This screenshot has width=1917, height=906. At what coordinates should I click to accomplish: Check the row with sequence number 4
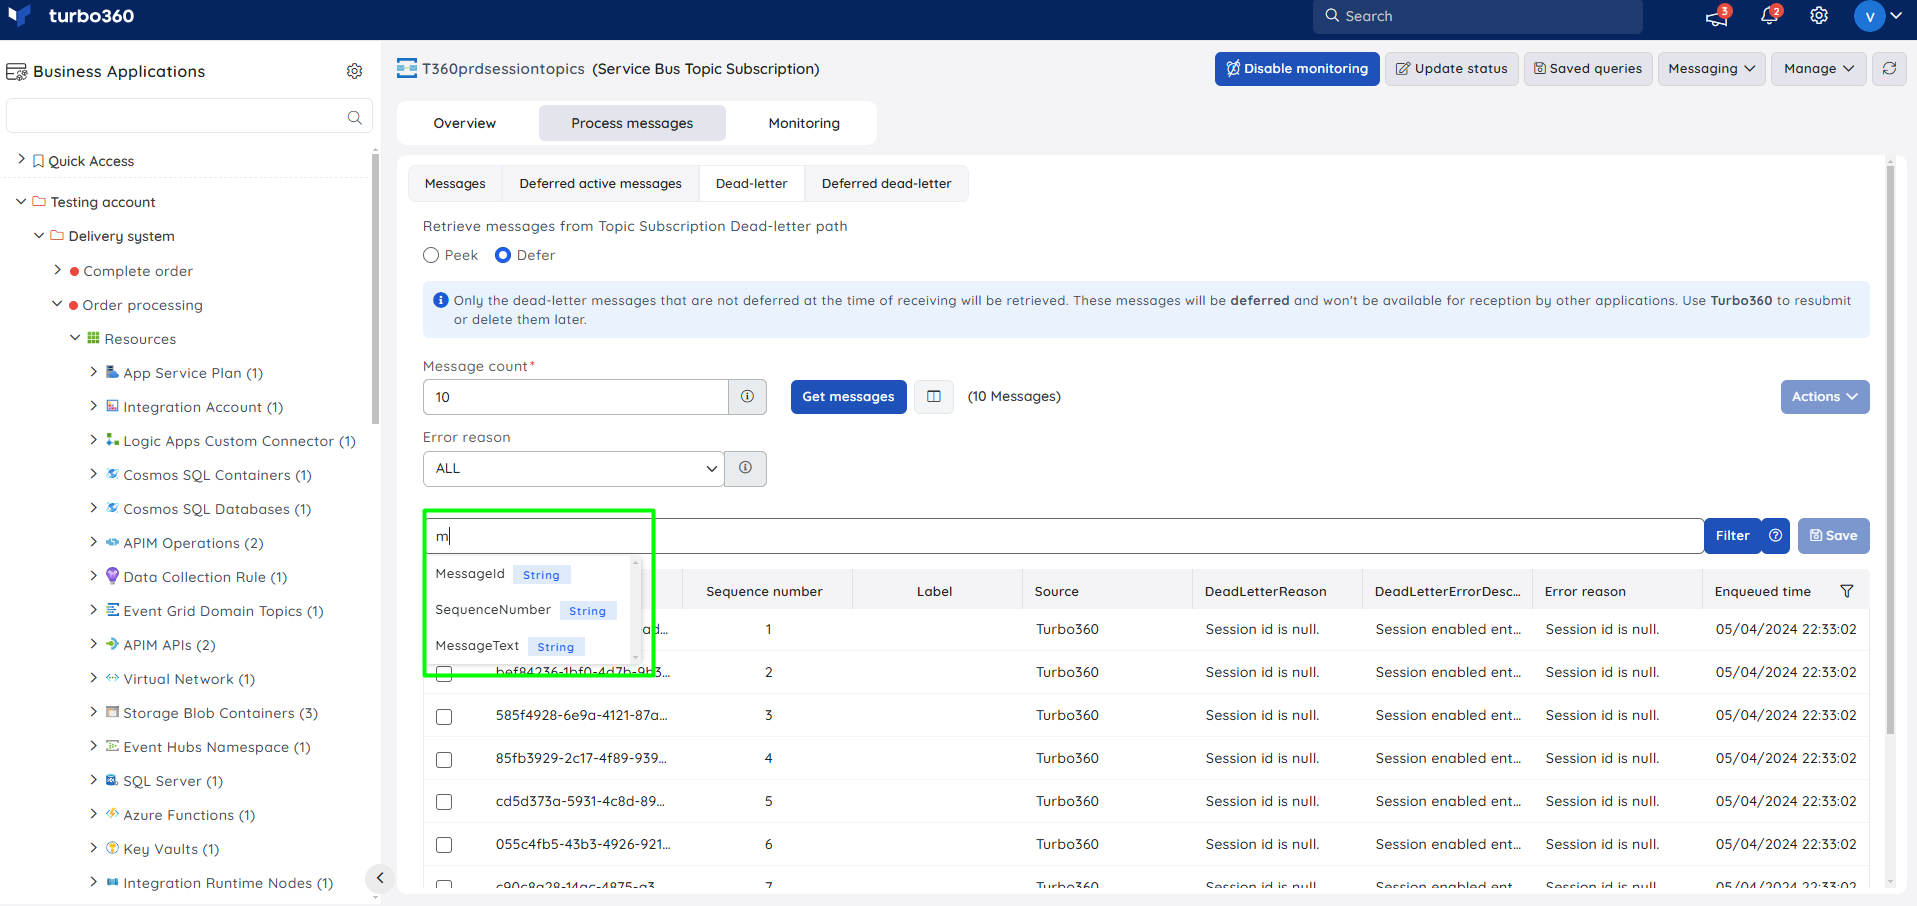tap(444, 759)
